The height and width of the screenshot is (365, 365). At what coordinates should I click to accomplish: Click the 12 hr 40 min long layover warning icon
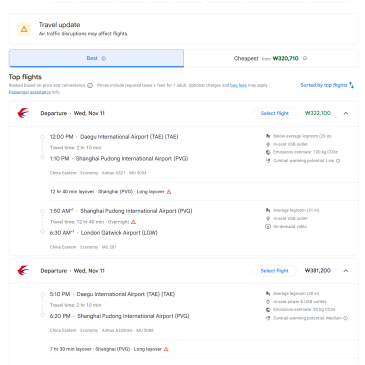pyautogui.click(x=169, y=192)
